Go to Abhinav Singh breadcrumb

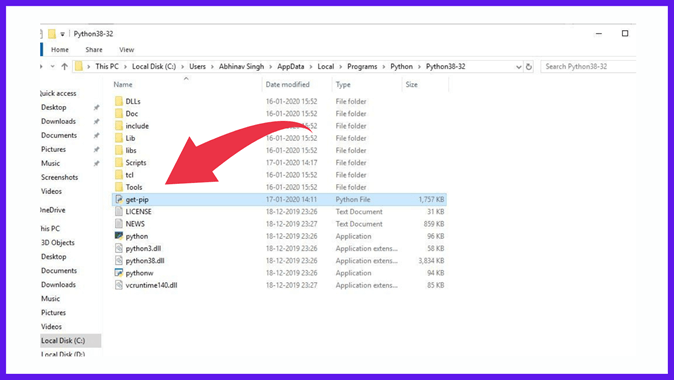point(242,67)
